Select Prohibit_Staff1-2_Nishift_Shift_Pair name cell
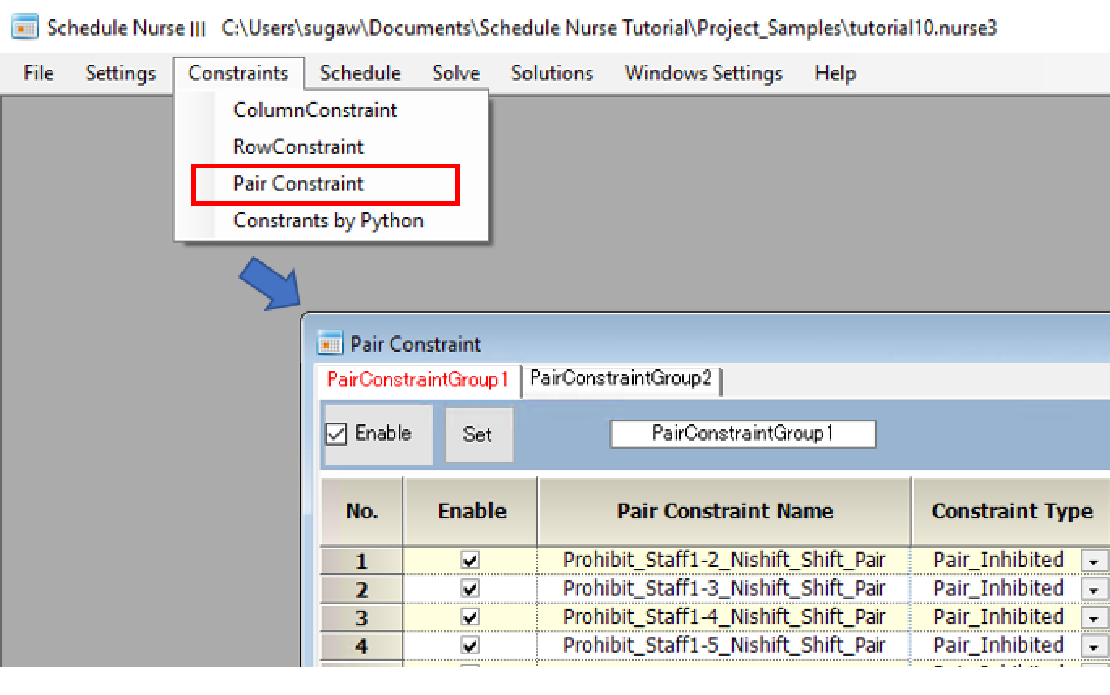The image size is (1110, 695). point(723,561)
